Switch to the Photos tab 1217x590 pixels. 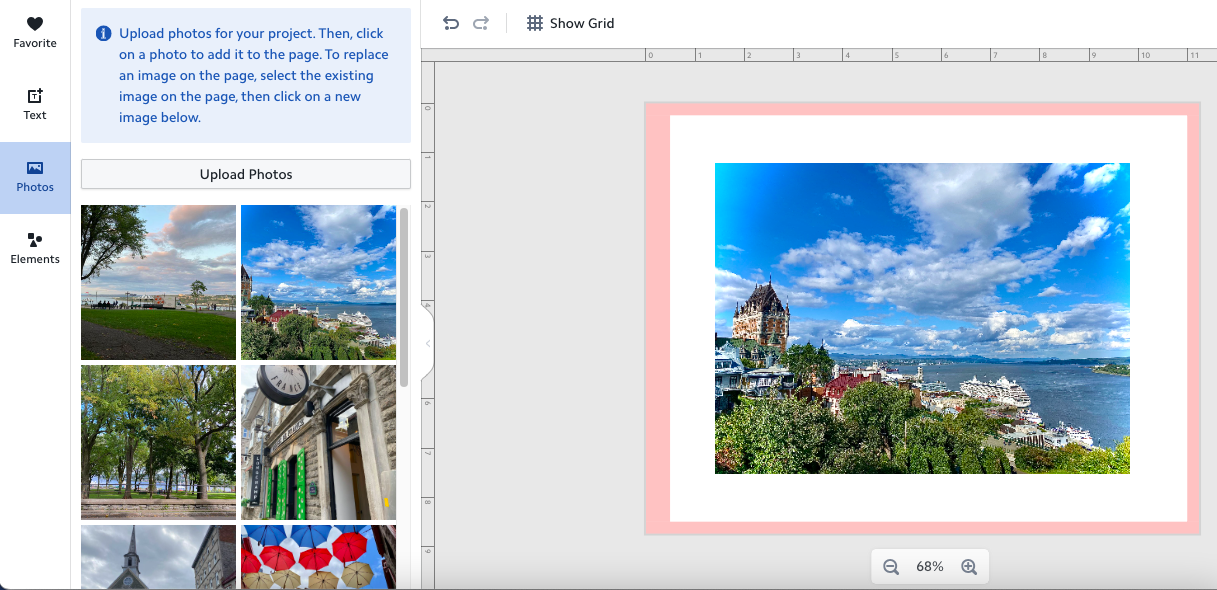[35, 177]
